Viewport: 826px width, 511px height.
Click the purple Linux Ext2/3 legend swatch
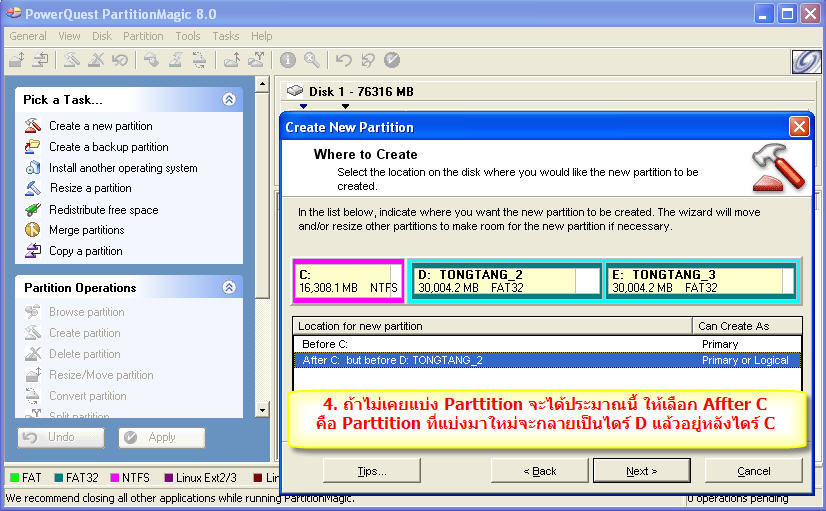point(169,478)
